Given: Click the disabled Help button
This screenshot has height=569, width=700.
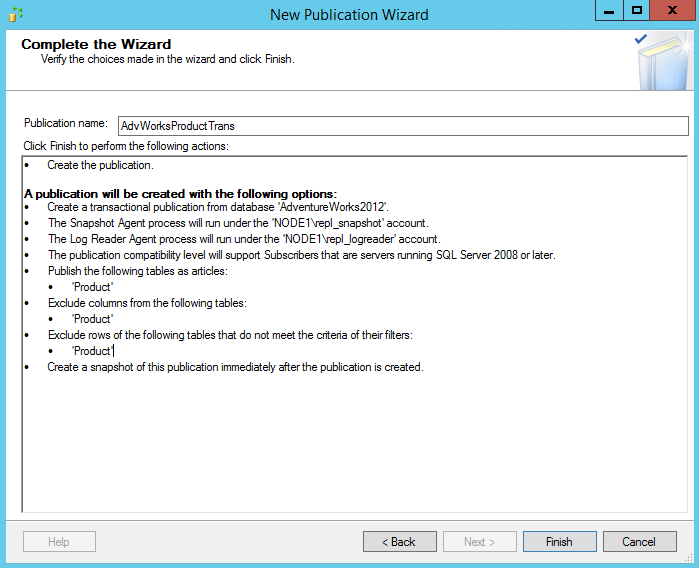Looking at the screenshot, I should [x=59, y=542].
